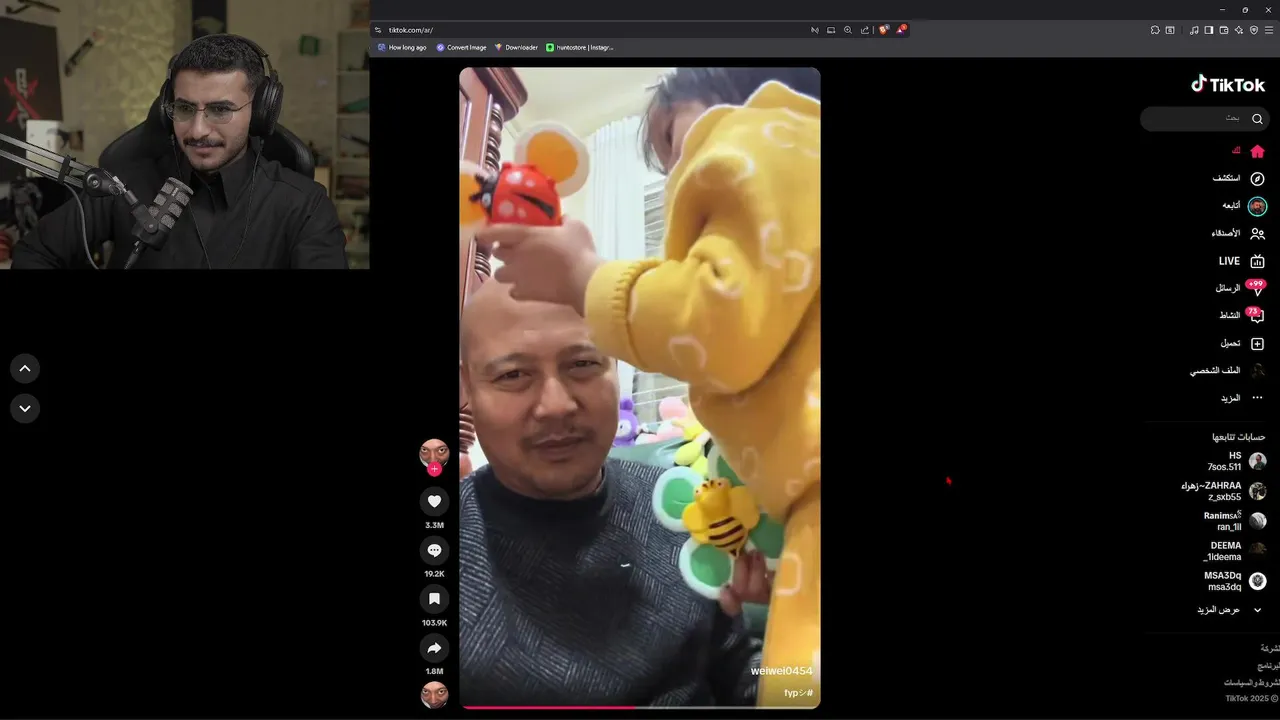Open the Following feed avatar (أتابعه)
The width and height of the screenshot is (1280, 720).
click(1257, 206)
